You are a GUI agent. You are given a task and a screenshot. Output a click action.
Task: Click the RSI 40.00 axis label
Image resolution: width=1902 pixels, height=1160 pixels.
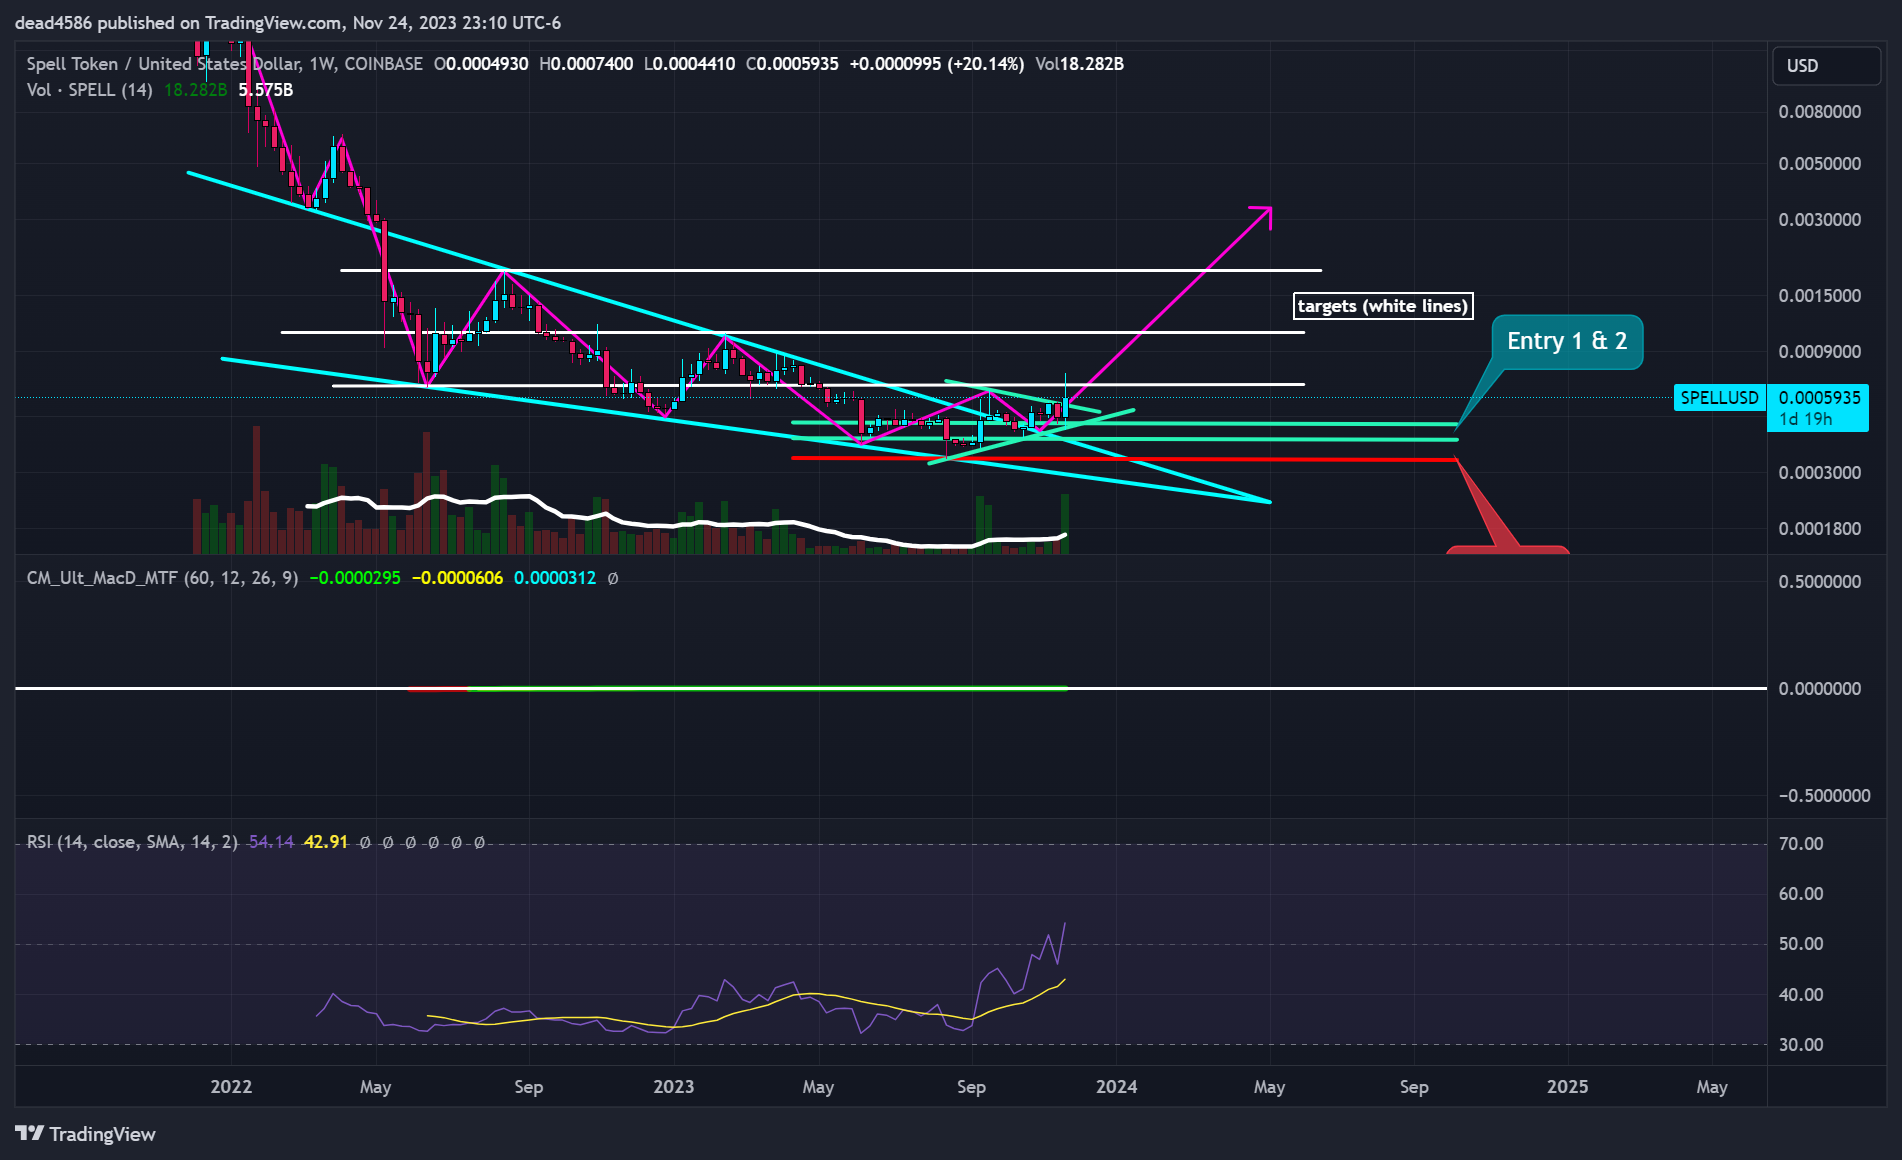[1801, 995]
